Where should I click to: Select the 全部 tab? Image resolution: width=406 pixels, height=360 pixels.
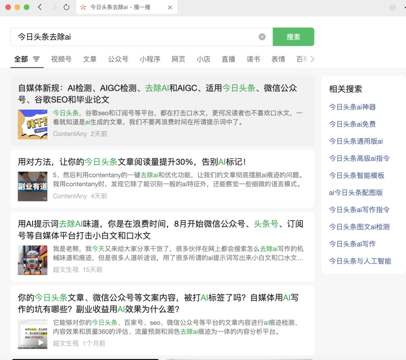[x=21, y=59]
